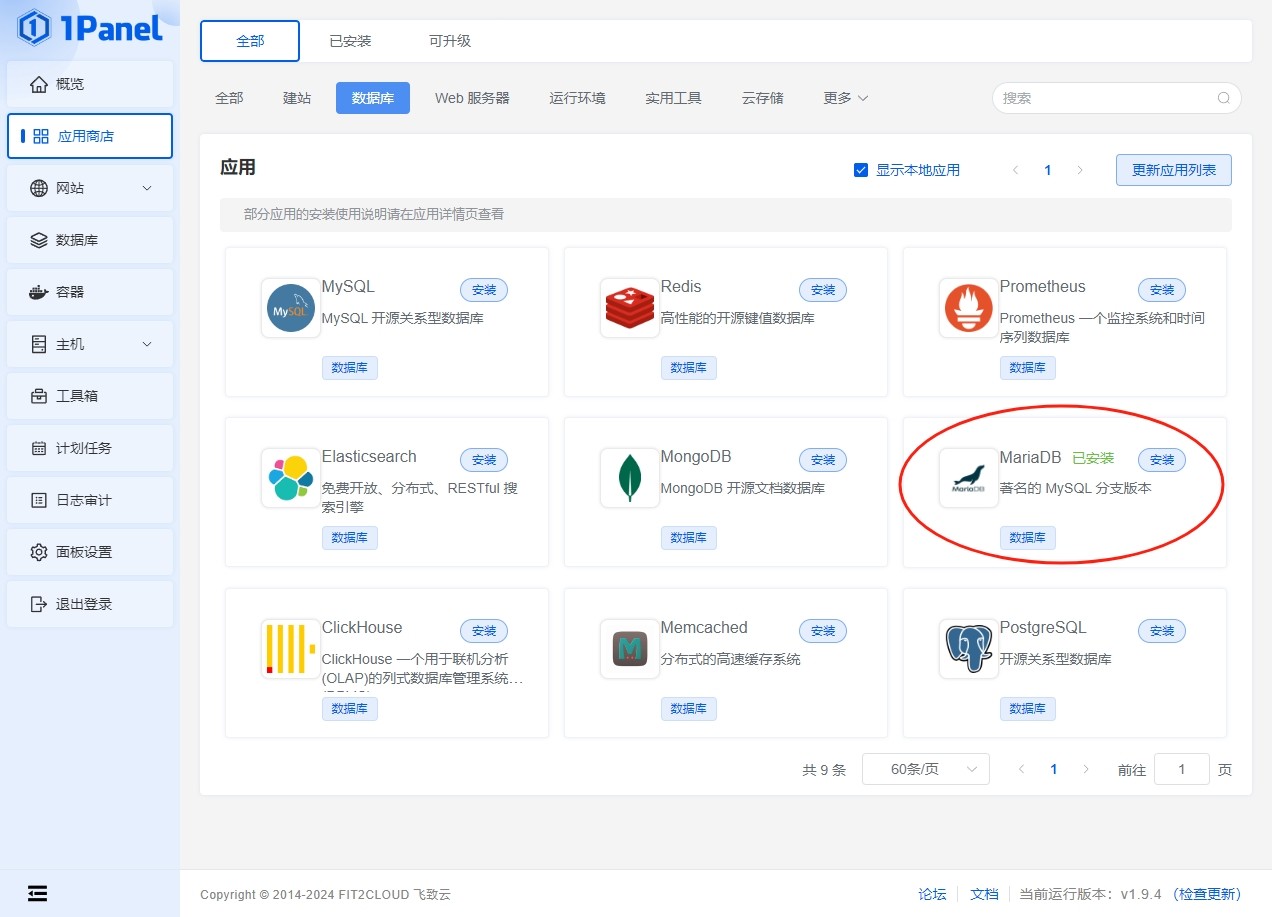Open 工具箱 toolbox in sidebar
The image size is (1272, 917).
(90, 396)
